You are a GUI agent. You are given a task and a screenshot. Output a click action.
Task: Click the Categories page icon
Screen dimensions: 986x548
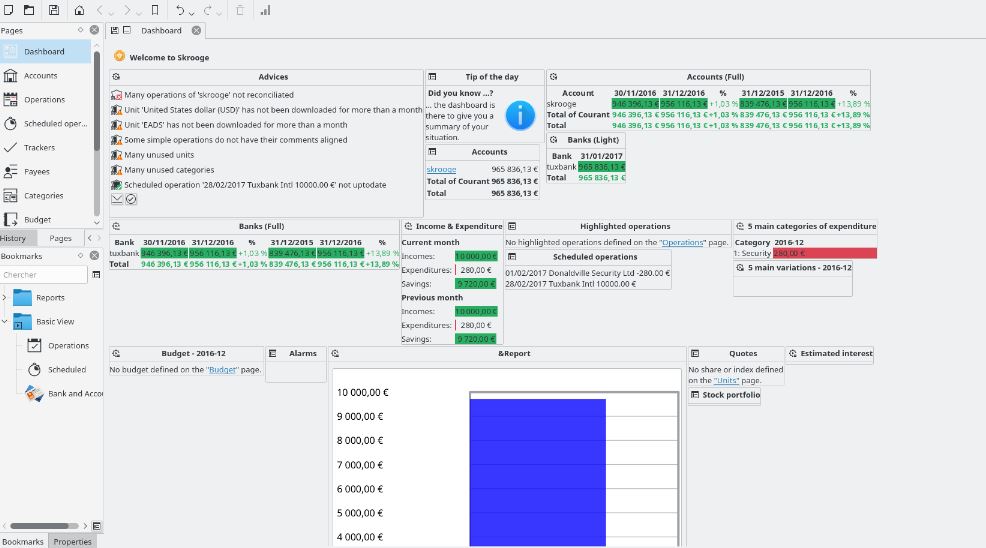10,196
